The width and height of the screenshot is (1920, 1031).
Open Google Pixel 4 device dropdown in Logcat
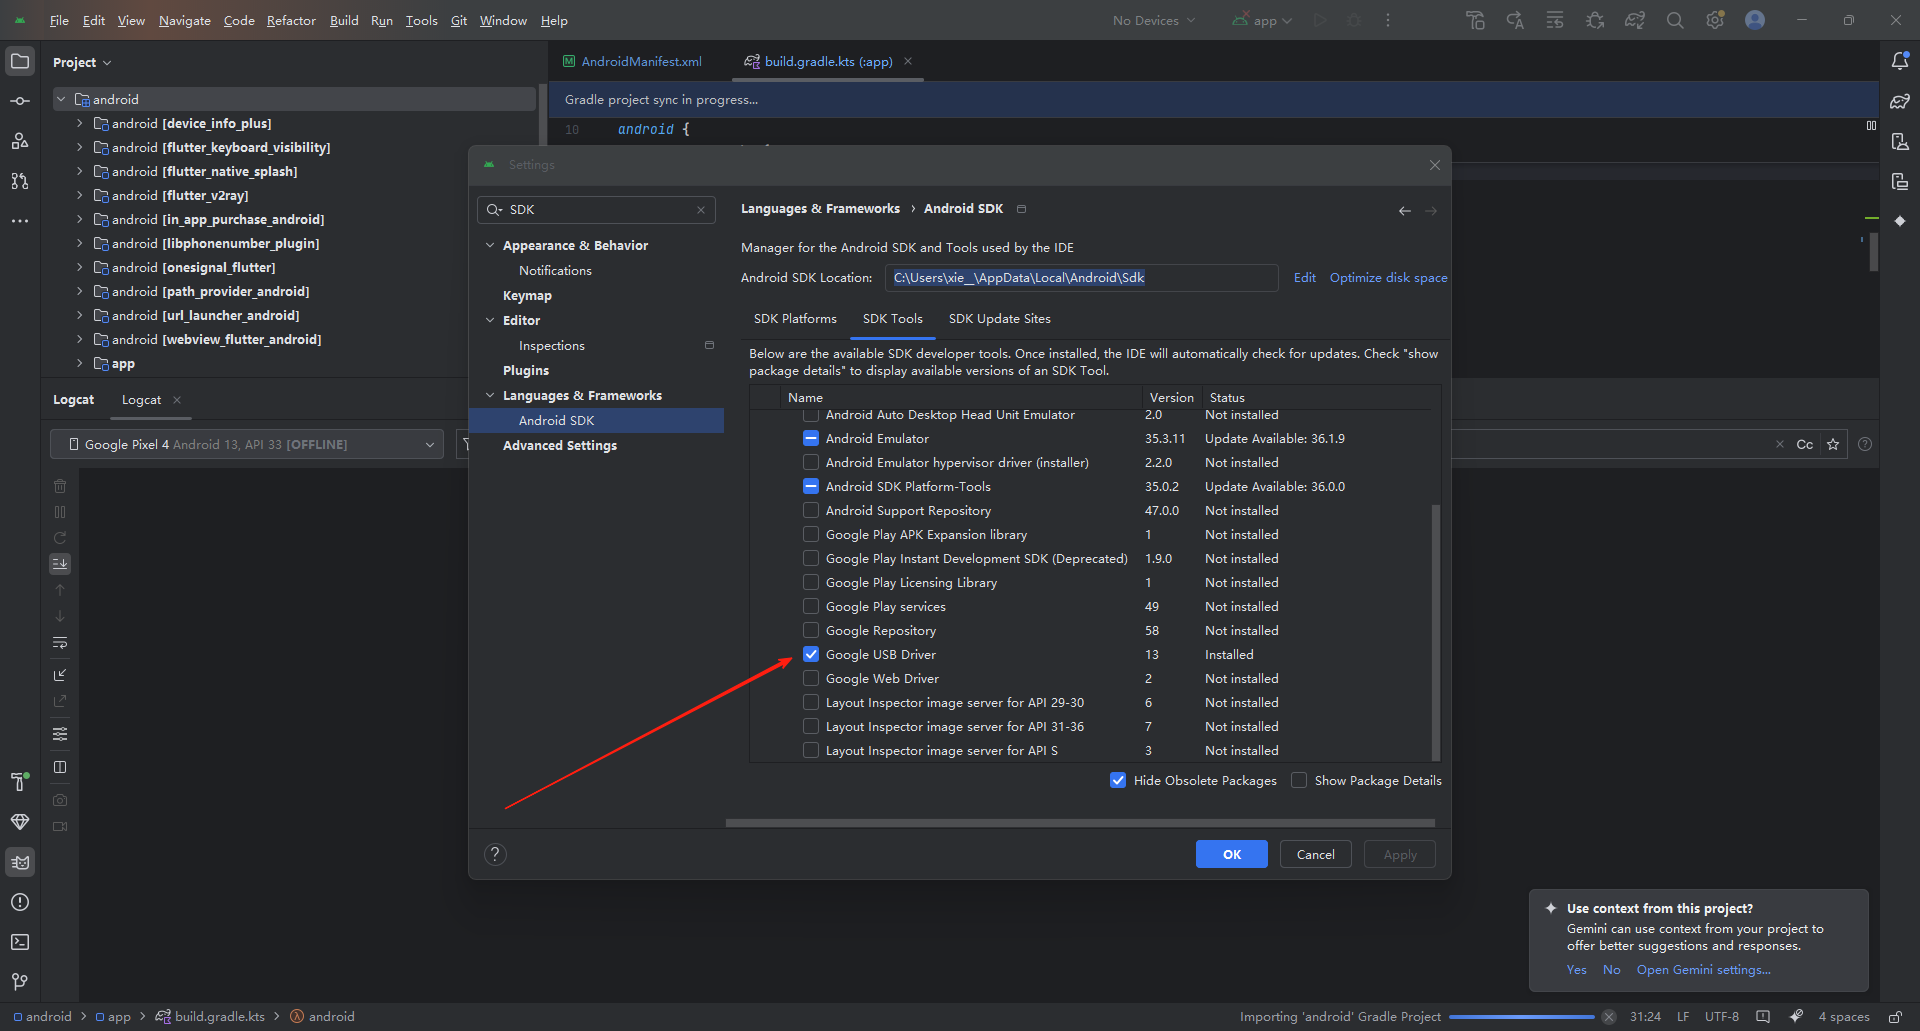[x=247, y=444]
